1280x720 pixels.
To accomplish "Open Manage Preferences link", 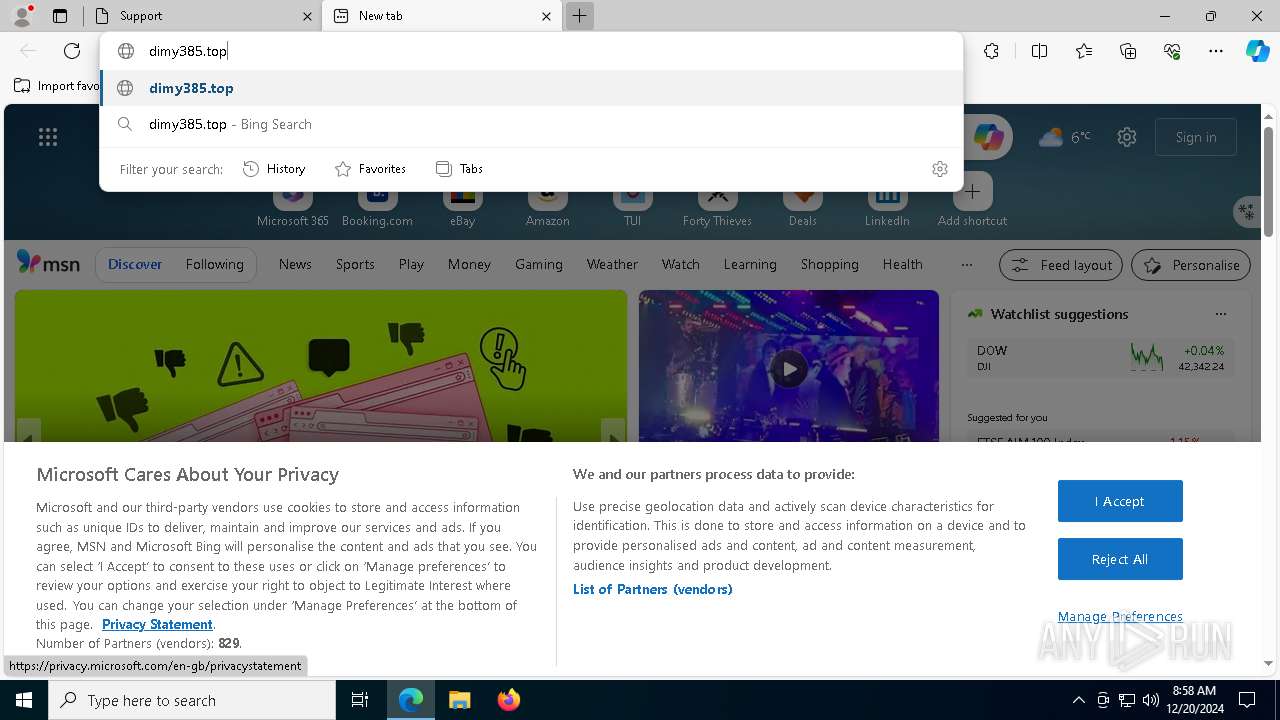I will point(1120,616).
